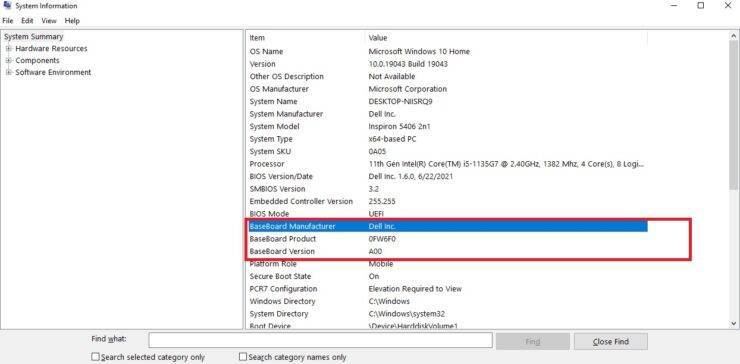Click the value Microsoft Corporation
This screenshot has height=364, width=740.
[x=407, y=89]
